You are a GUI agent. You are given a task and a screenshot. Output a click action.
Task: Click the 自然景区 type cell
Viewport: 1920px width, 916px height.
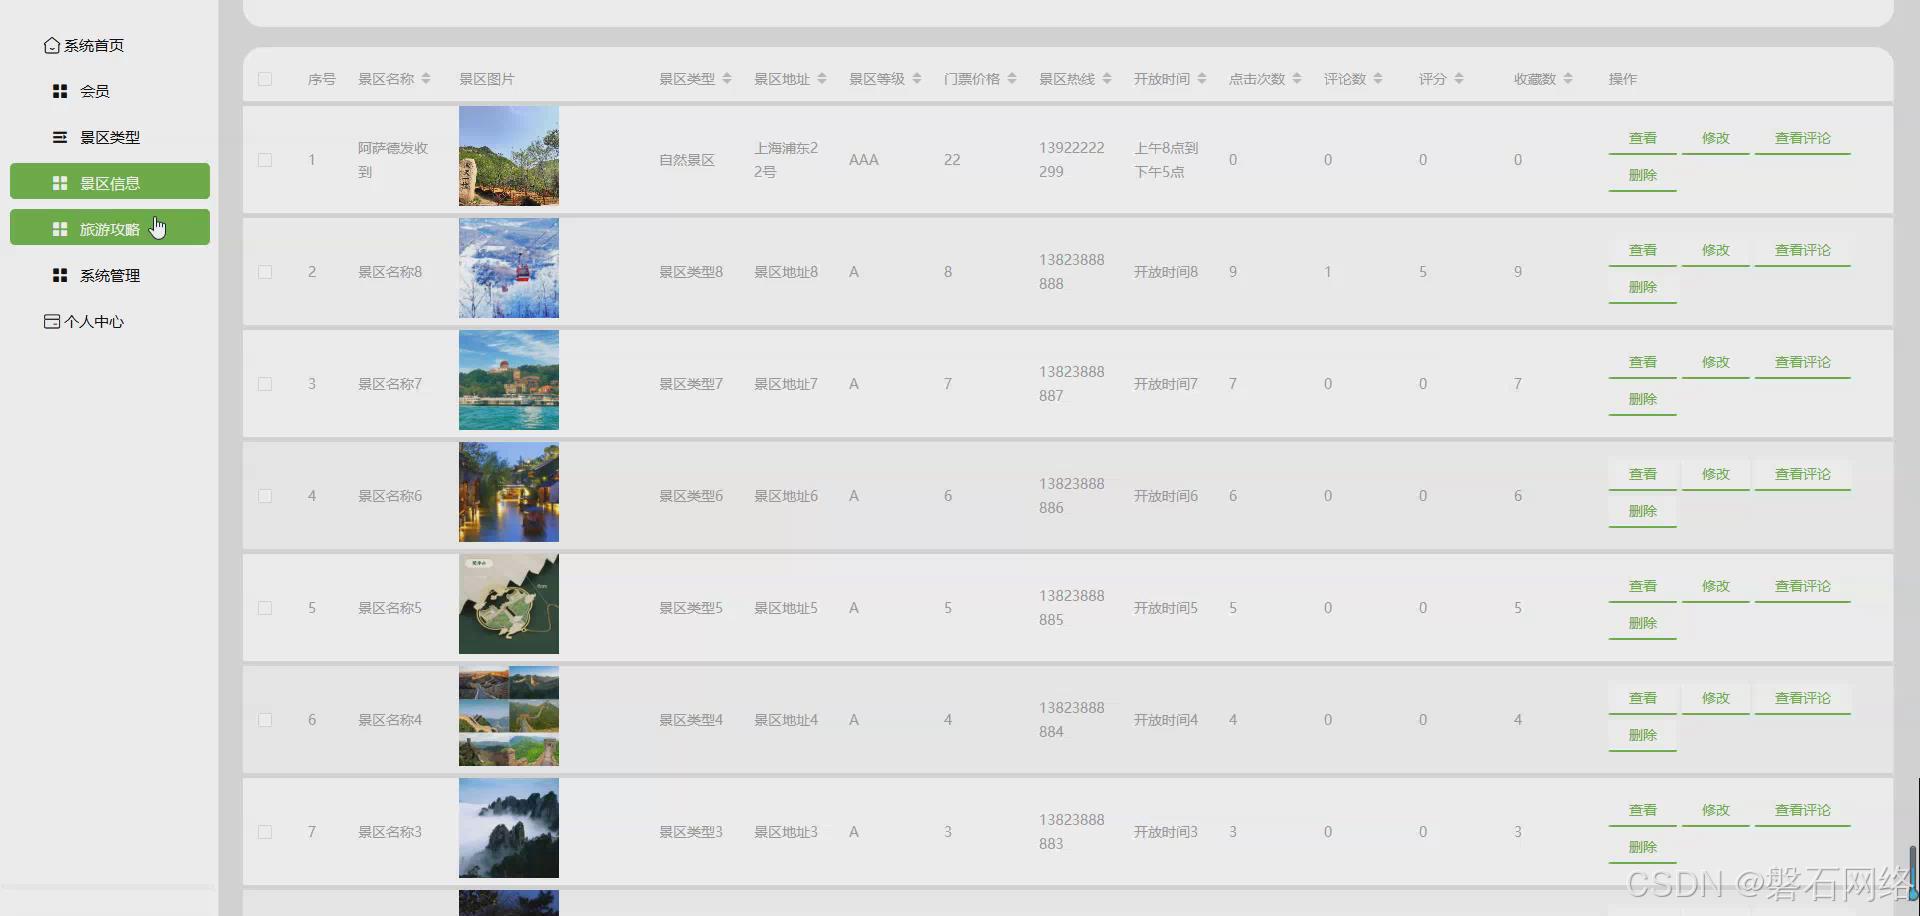pyautogui.click(x=687, y=160)
